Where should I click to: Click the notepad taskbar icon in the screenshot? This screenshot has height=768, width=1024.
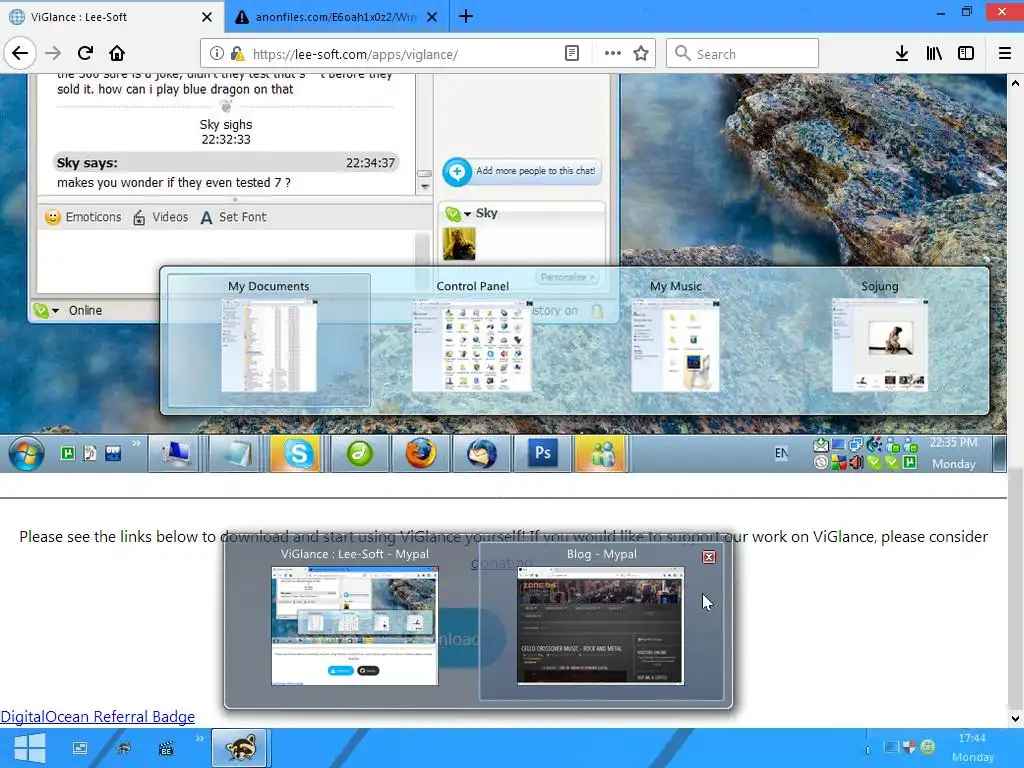(x=237, y=453)
